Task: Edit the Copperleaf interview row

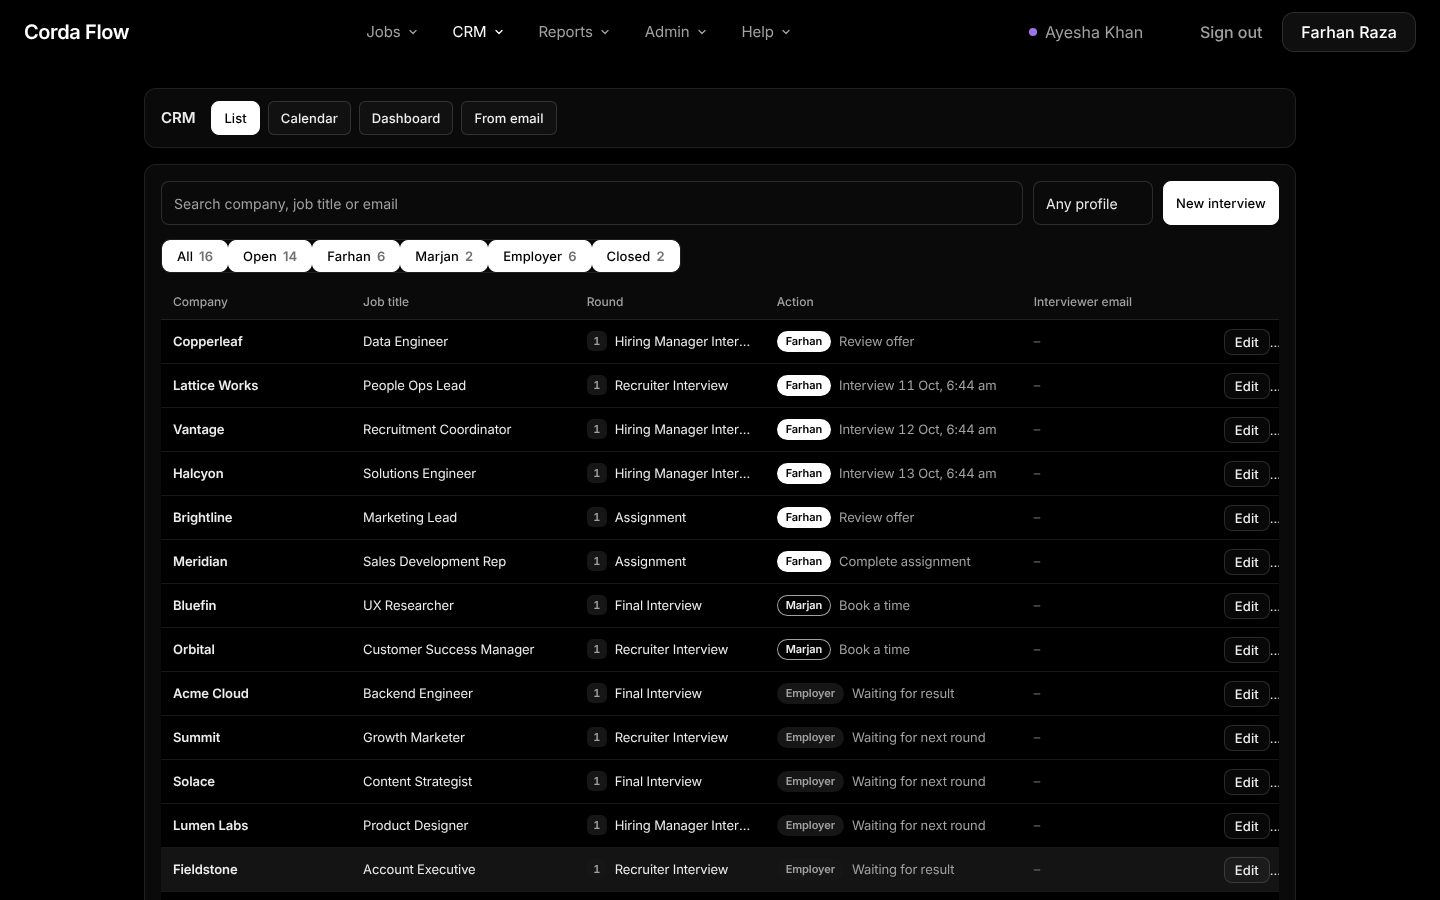Action: pyautogui.click(x=1246, y=342)
